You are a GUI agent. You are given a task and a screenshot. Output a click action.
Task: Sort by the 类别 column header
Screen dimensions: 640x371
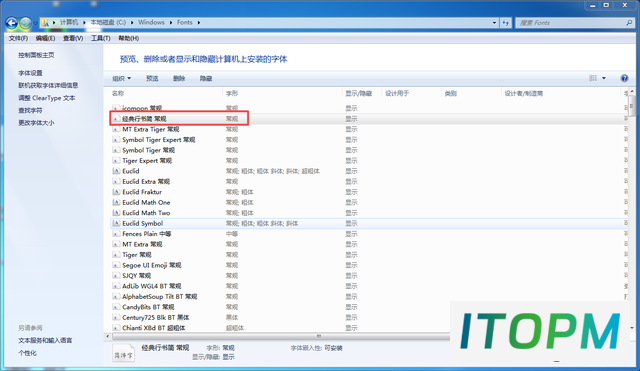(451, 93)
